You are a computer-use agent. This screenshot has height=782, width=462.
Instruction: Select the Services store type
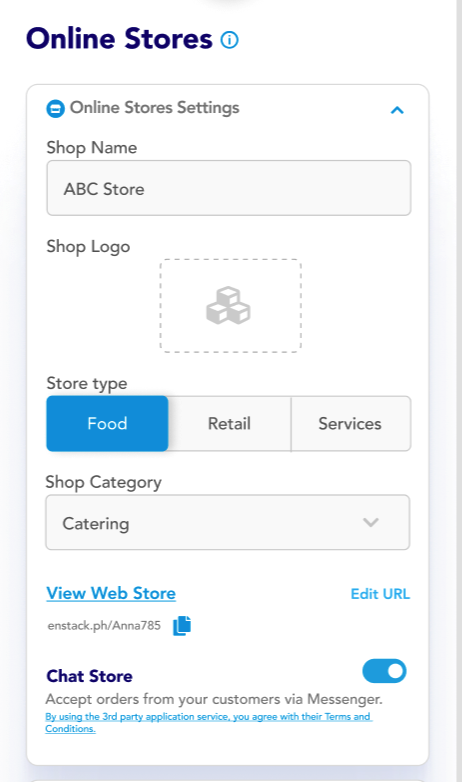point(351,423)
